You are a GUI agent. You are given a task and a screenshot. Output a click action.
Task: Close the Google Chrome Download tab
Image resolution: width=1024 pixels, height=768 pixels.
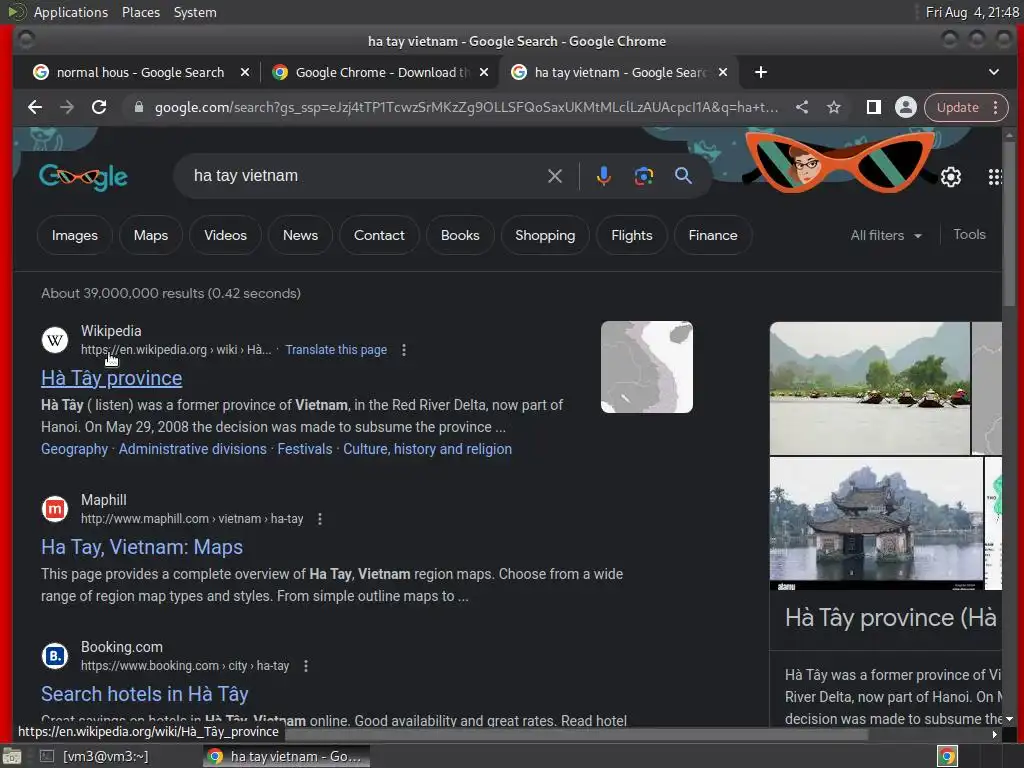[x=484, y=72]
